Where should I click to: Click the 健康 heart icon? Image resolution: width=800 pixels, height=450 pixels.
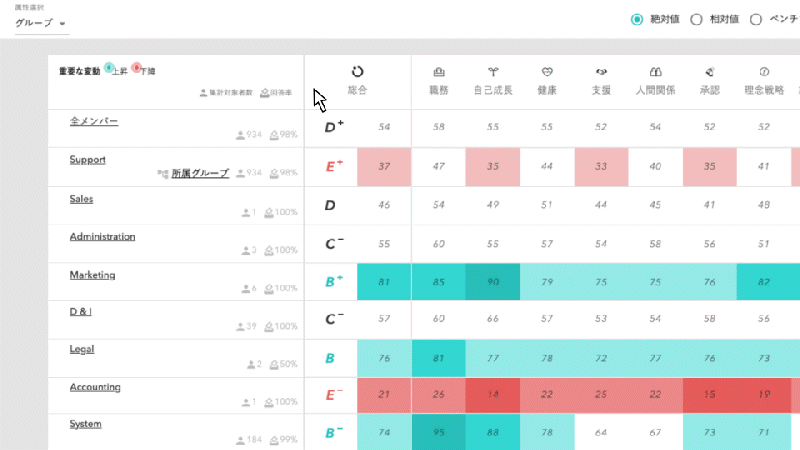point(547,72)
